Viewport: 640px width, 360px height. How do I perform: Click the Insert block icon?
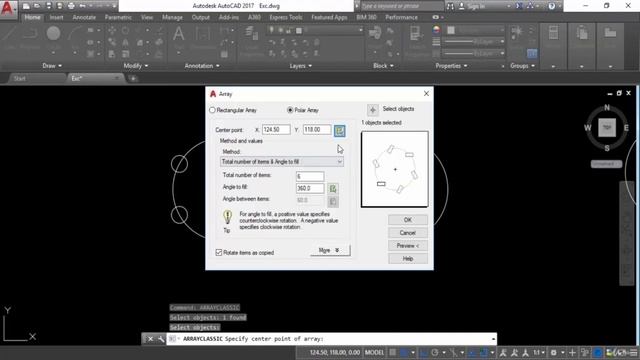click(374, 33)
